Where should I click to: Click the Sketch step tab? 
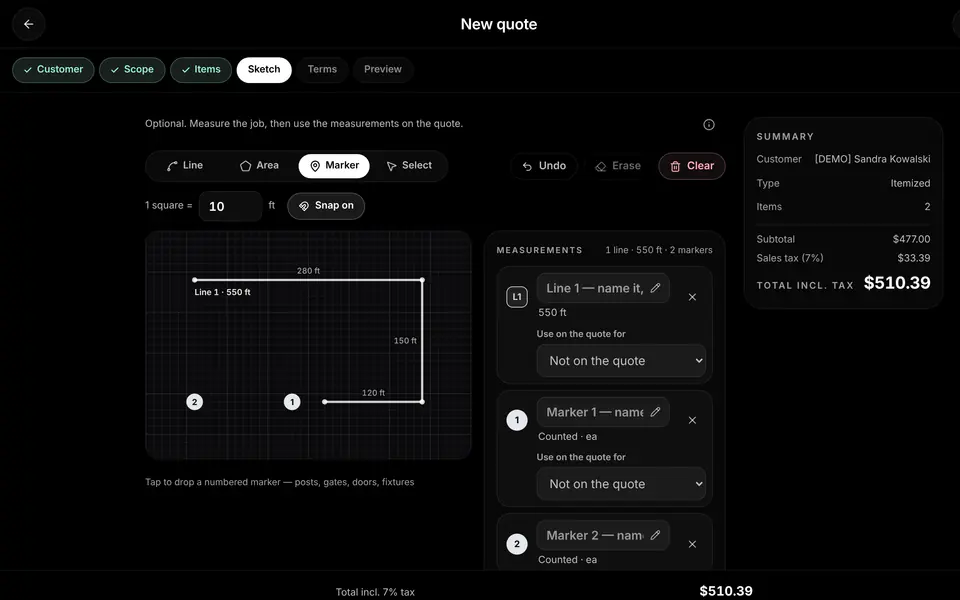coord(264,70)
